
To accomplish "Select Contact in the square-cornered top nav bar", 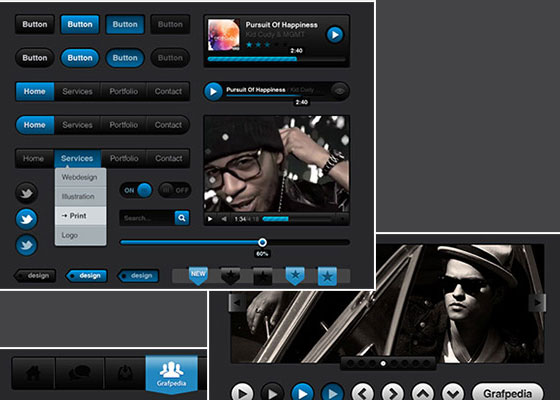I will (x=168, y=91).
